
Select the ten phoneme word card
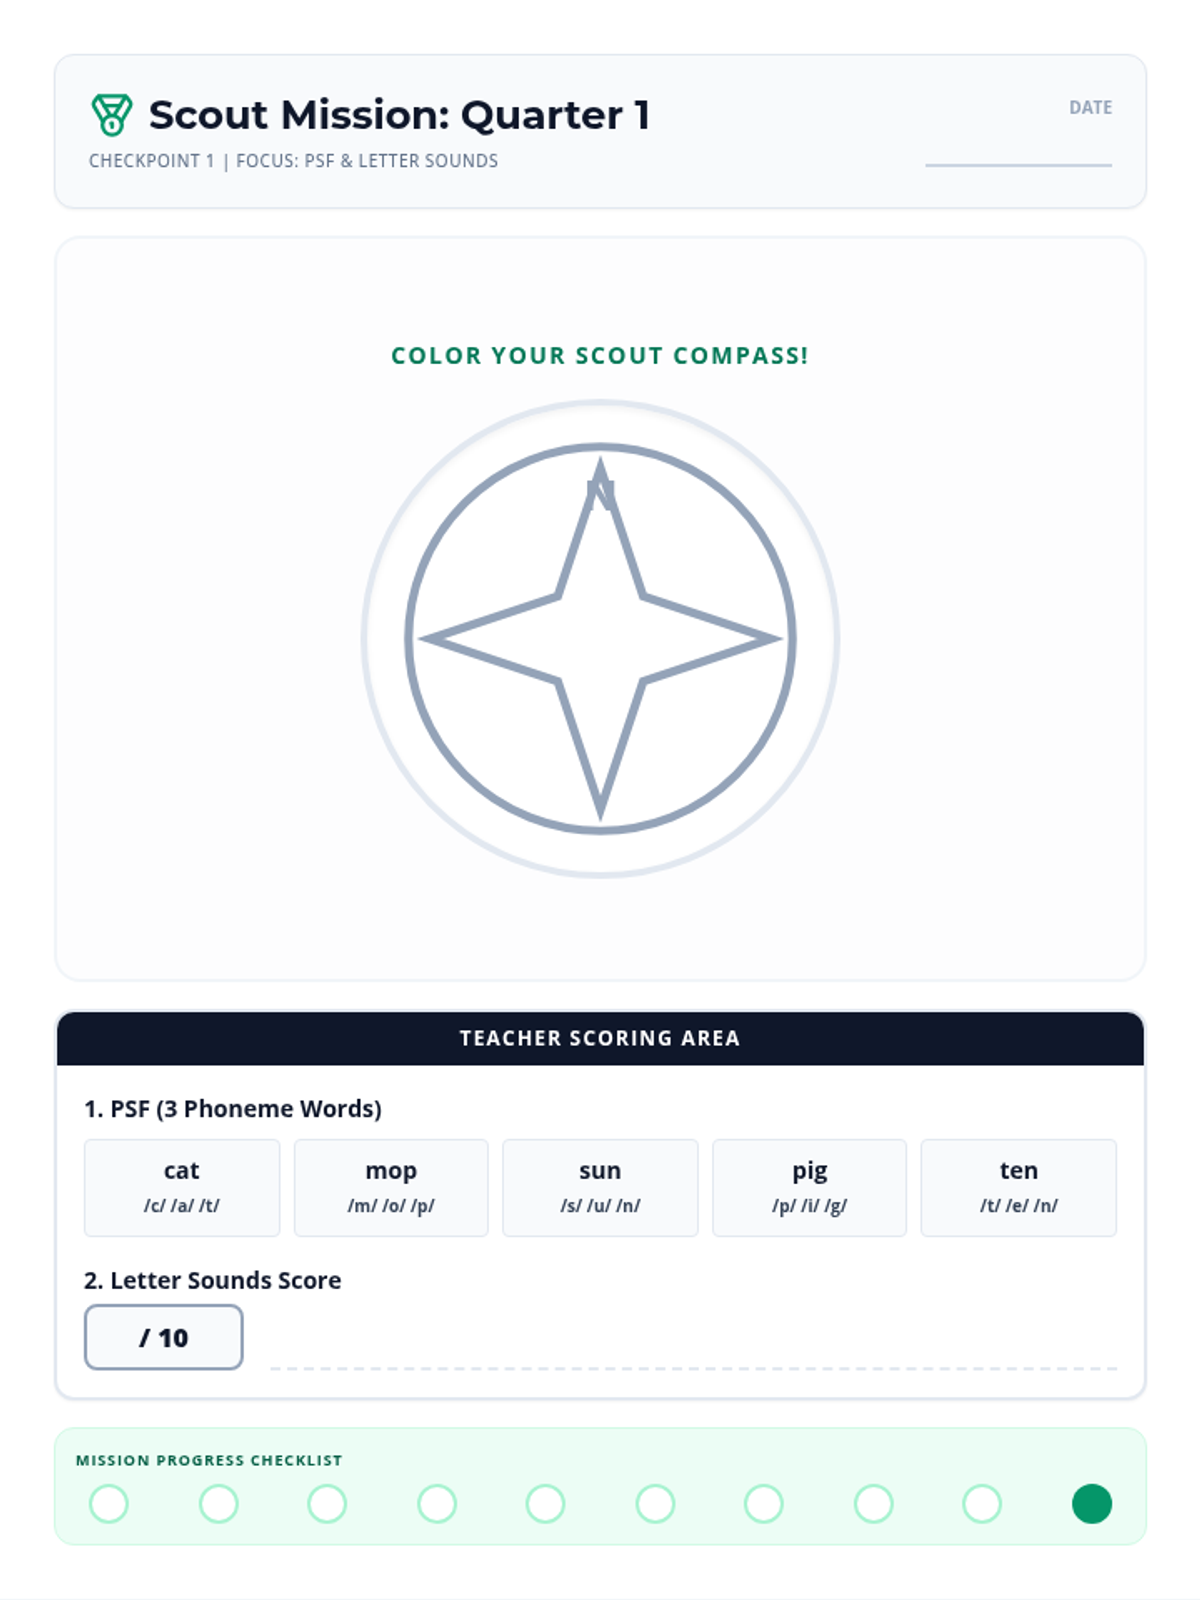pos(1018,1187)
